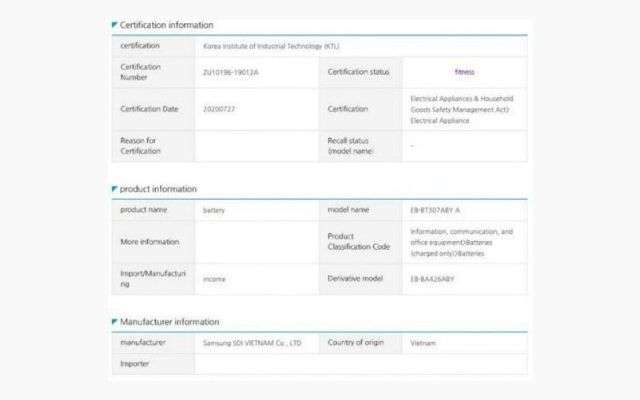Viewport: 640px width, 400px height.
Task: Click the empty Reason for Certification field
Action: [256, 147]
